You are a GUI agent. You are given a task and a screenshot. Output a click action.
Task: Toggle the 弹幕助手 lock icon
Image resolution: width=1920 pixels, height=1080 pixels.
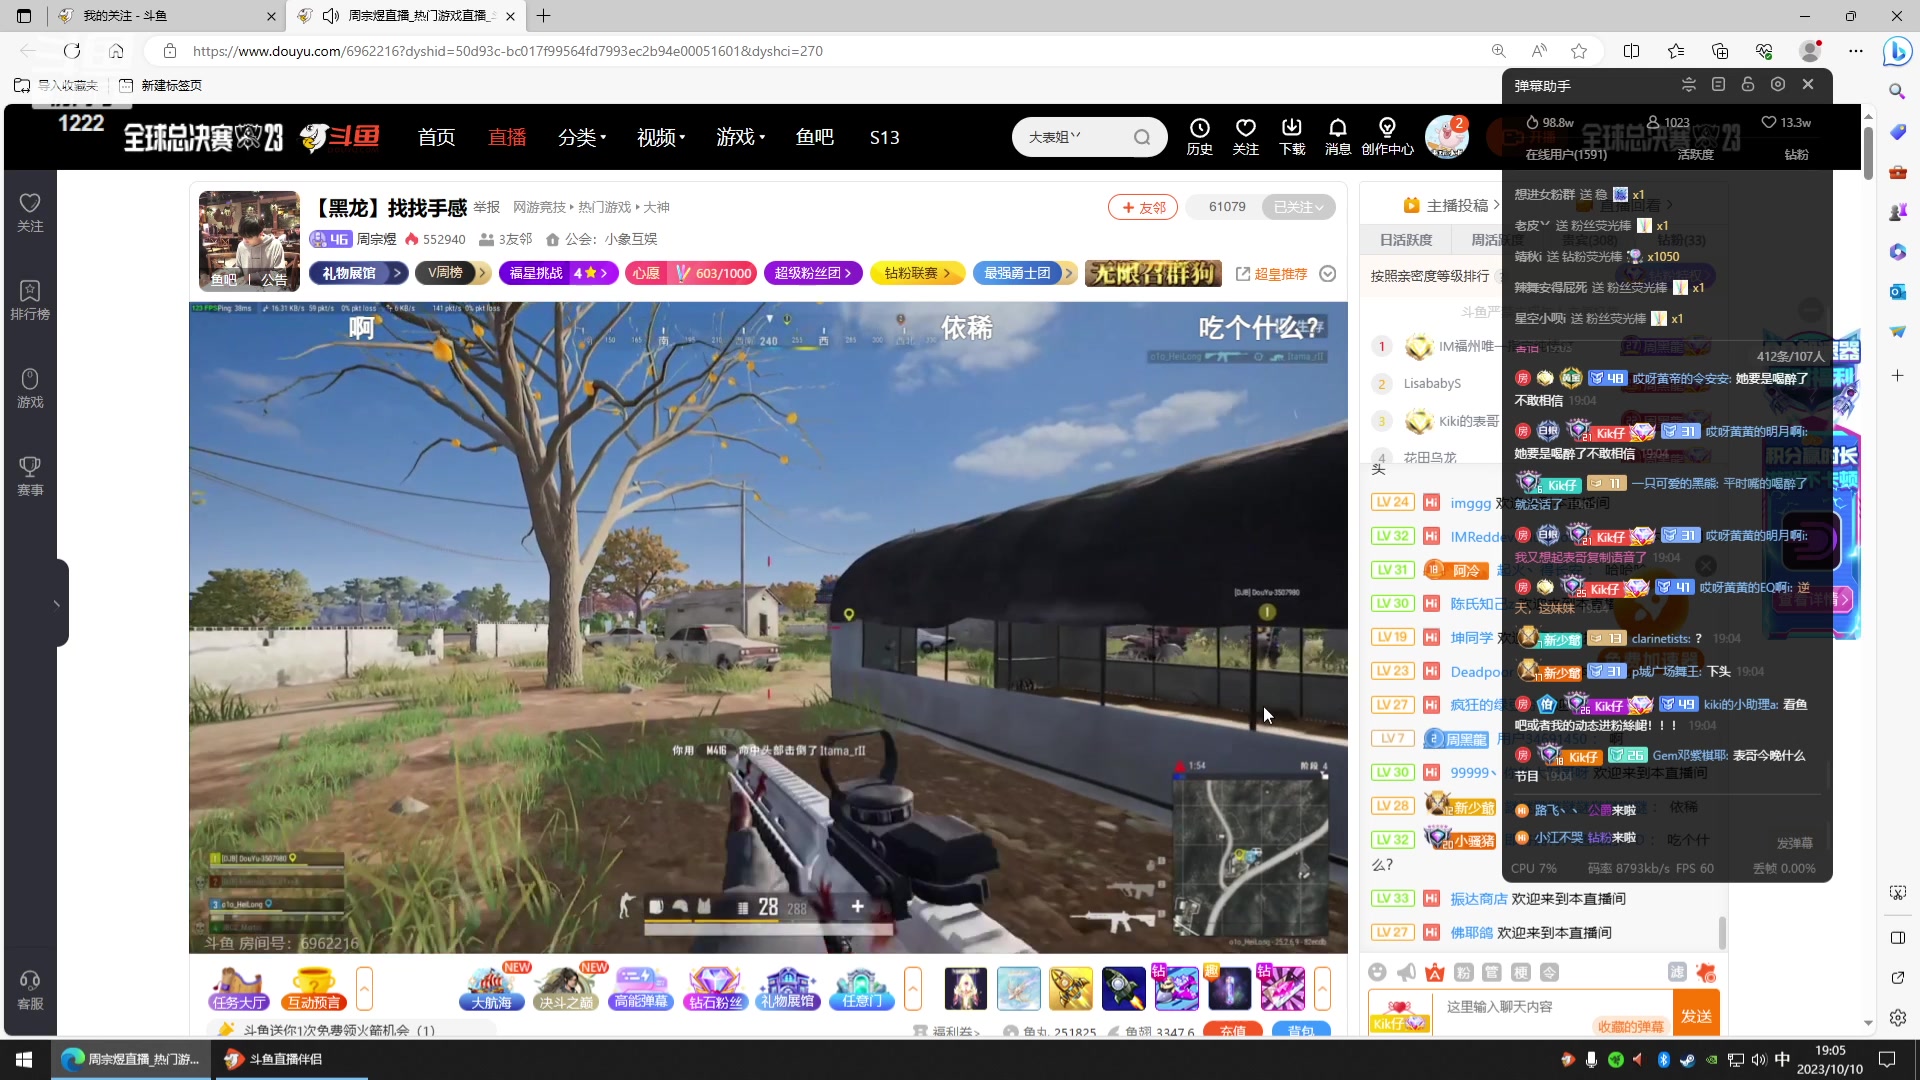pos(1748,85)
